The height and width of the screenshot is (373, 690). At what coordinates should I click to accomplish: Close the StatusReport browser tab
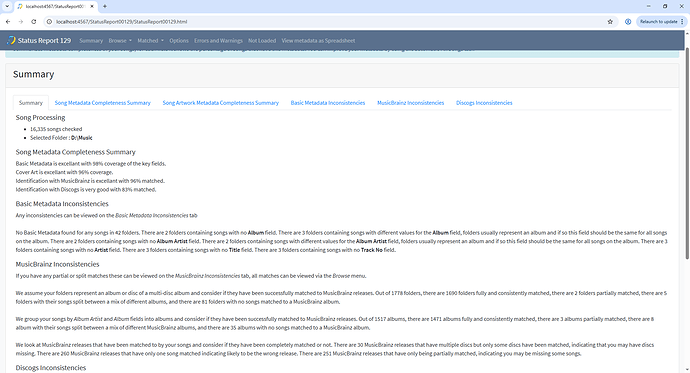[x=92, y=6]
